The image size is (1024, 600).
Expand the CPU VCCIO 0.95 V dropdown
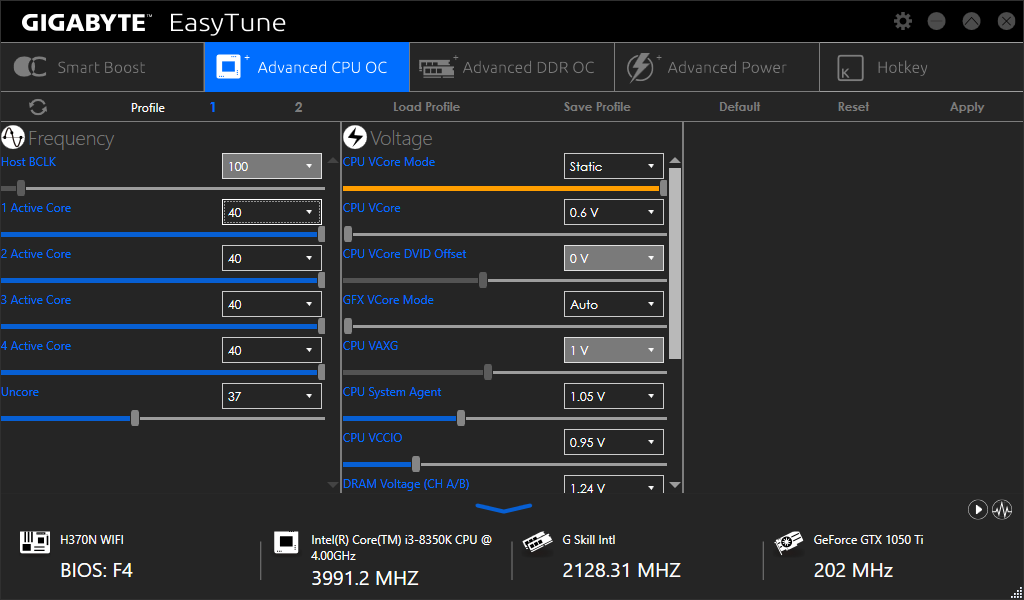point(614,443)
